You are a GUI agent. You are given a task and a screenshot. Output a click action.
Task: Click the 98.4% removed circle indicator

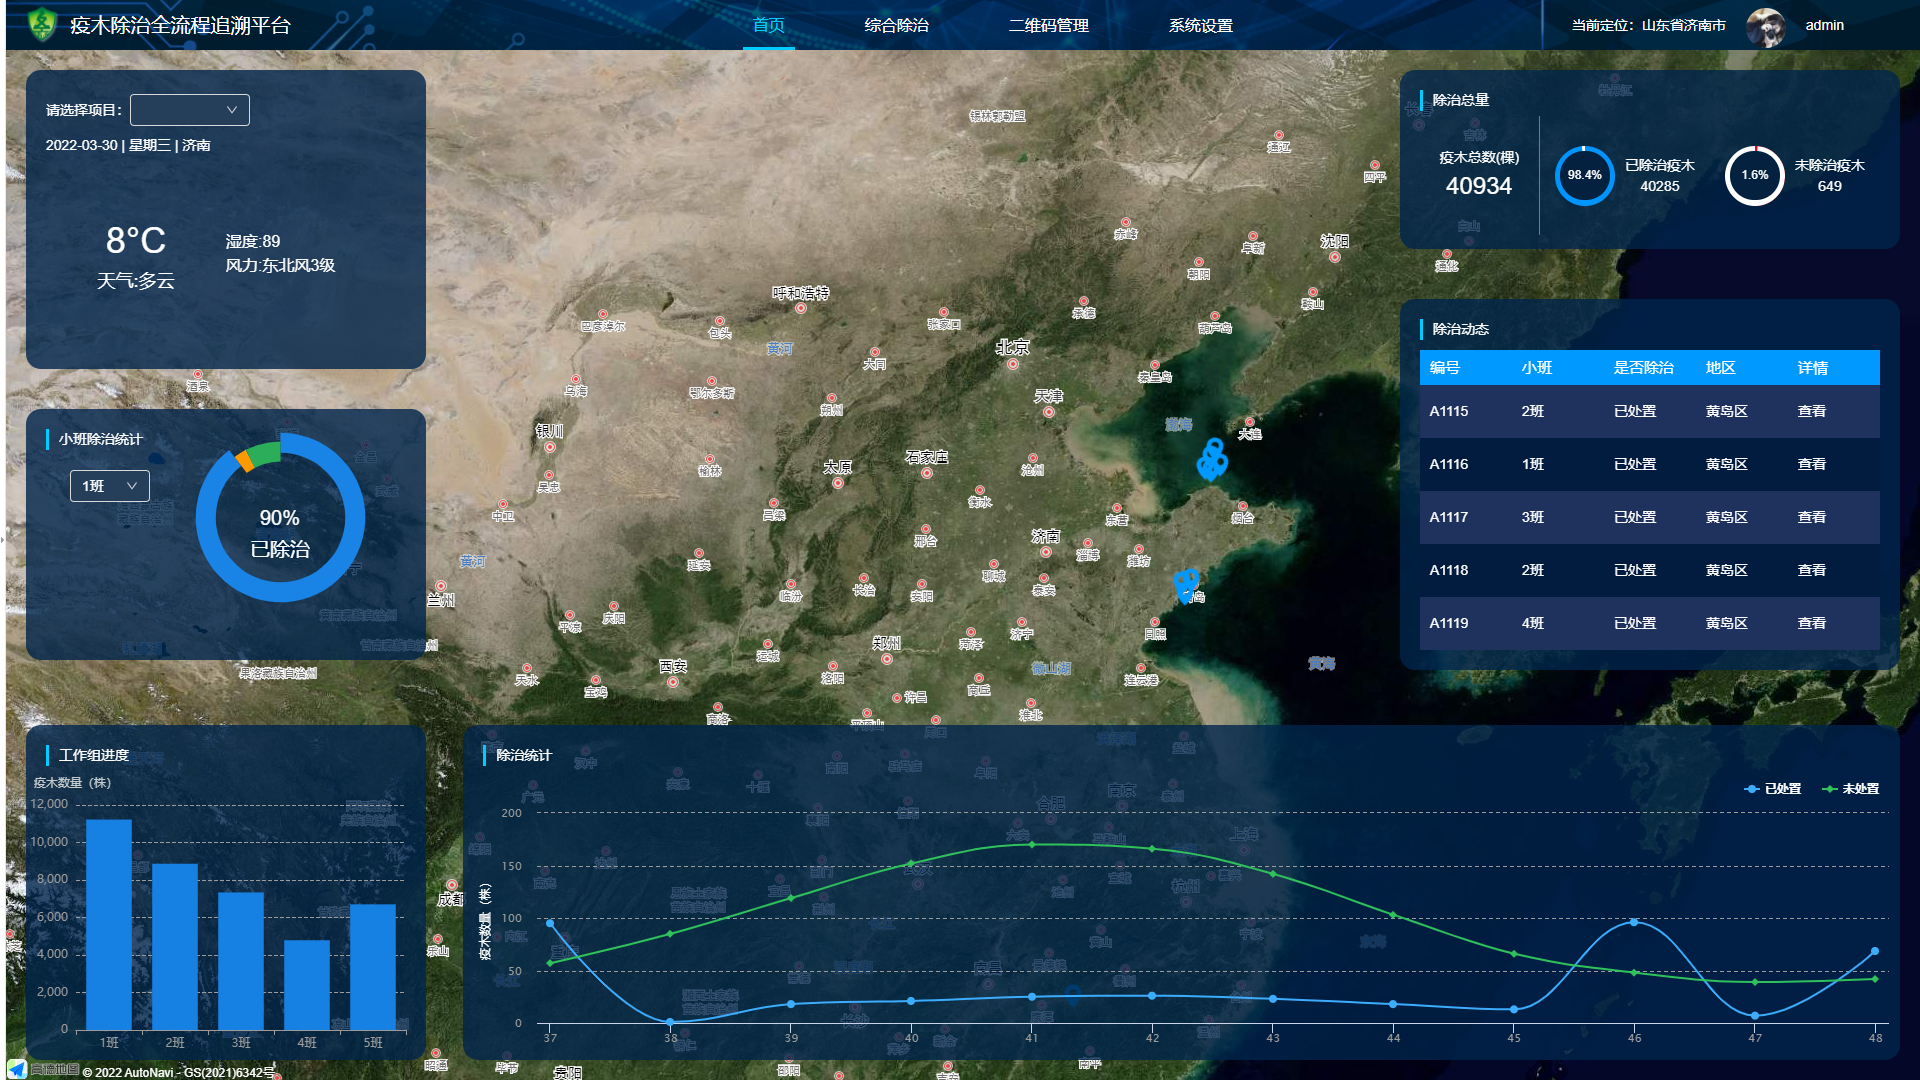pos(1584,175)
